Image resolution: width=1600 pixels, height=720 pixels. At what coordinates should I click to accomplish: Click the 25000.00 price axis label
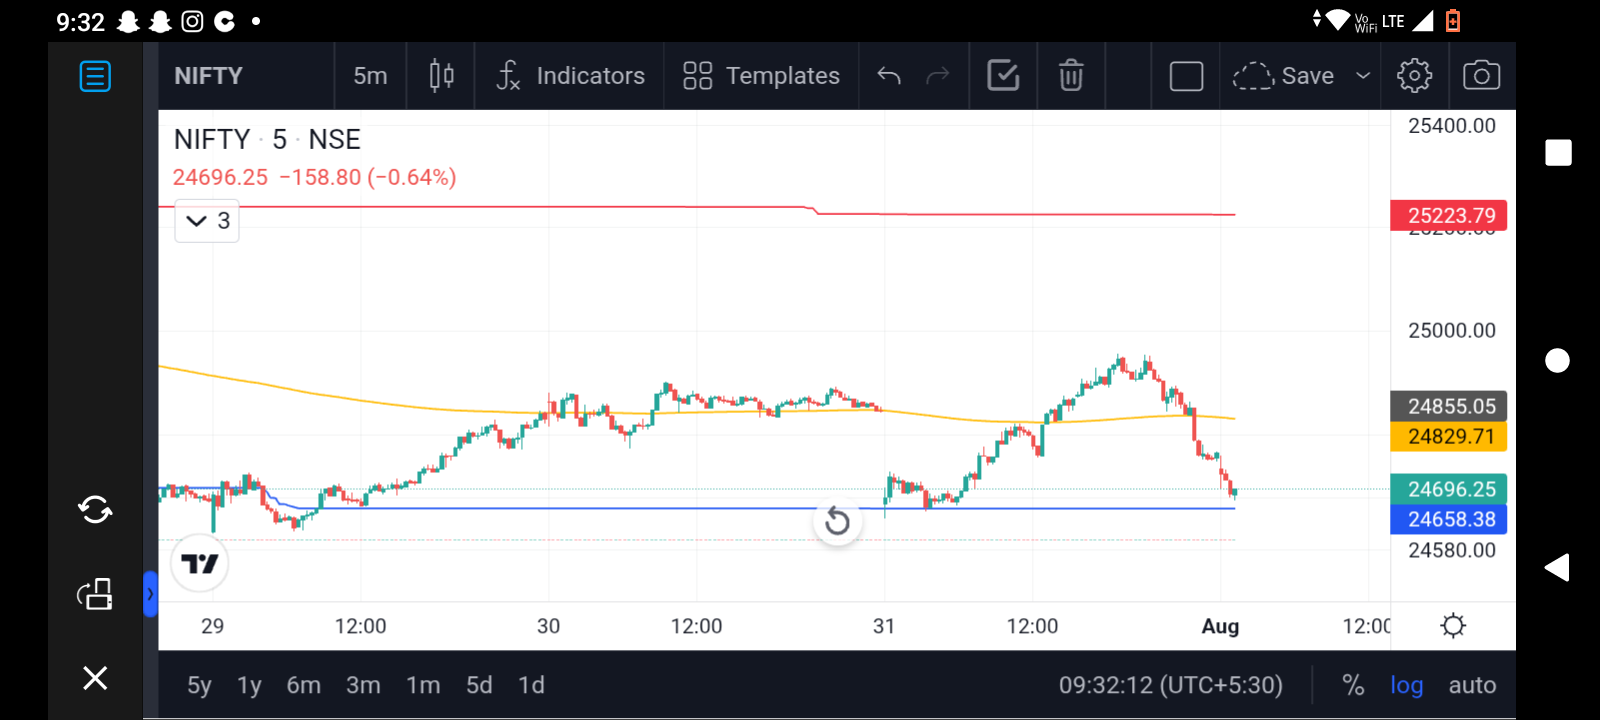pyautogui.click(x=1452, y=331)
